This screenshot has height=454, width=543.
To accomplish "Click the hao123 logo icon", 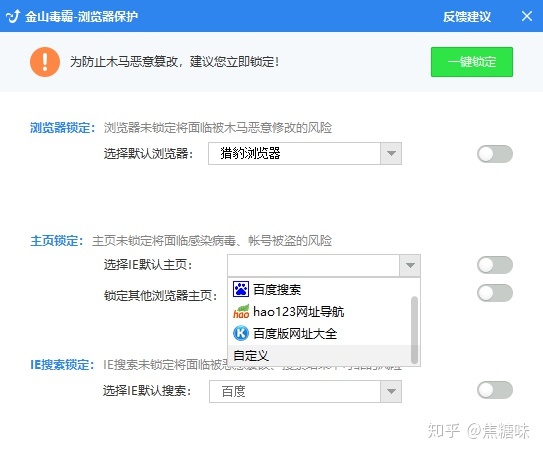I will pos(241,311).
